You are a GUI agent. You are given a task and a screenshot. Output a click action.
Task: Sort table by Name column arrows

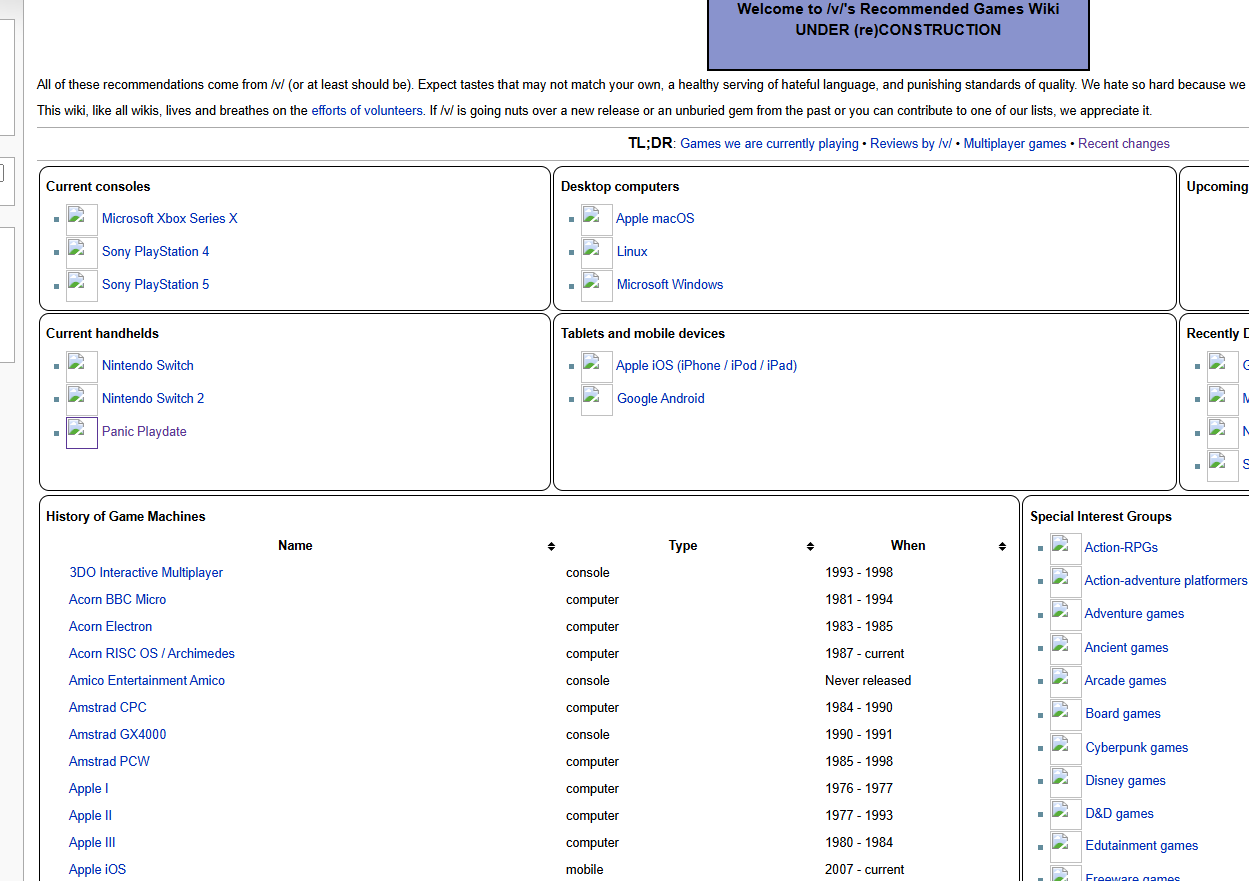pyautogui.click(x=551, y=546)
